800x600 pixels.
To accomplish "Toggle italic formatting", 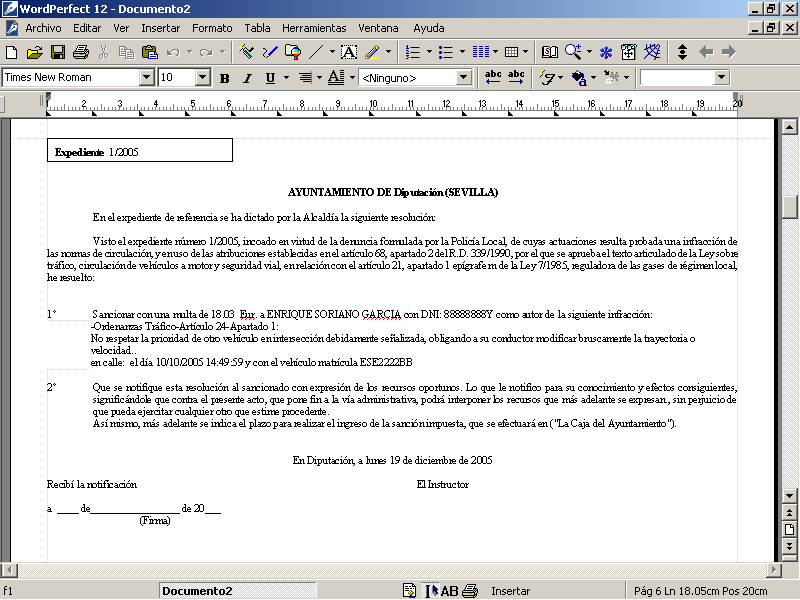I will click(x=246, y=77).
